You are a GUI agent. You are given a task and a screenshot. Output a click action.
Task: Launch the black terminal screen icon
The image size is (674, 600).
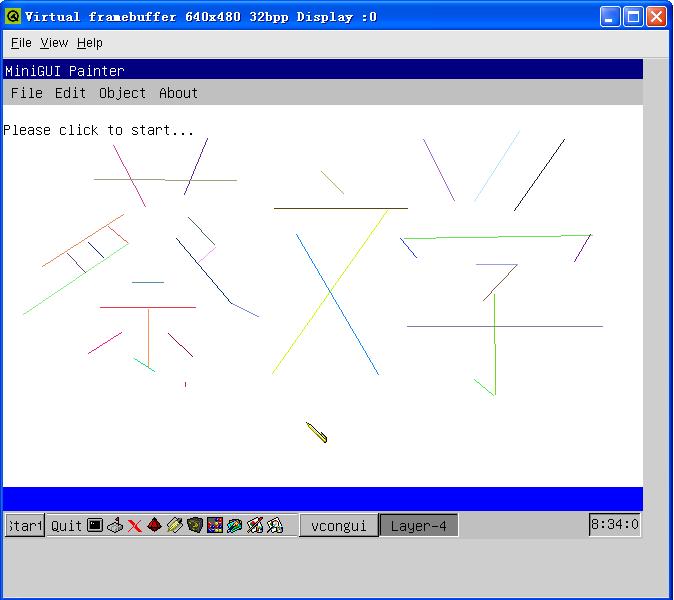(95, 525)
